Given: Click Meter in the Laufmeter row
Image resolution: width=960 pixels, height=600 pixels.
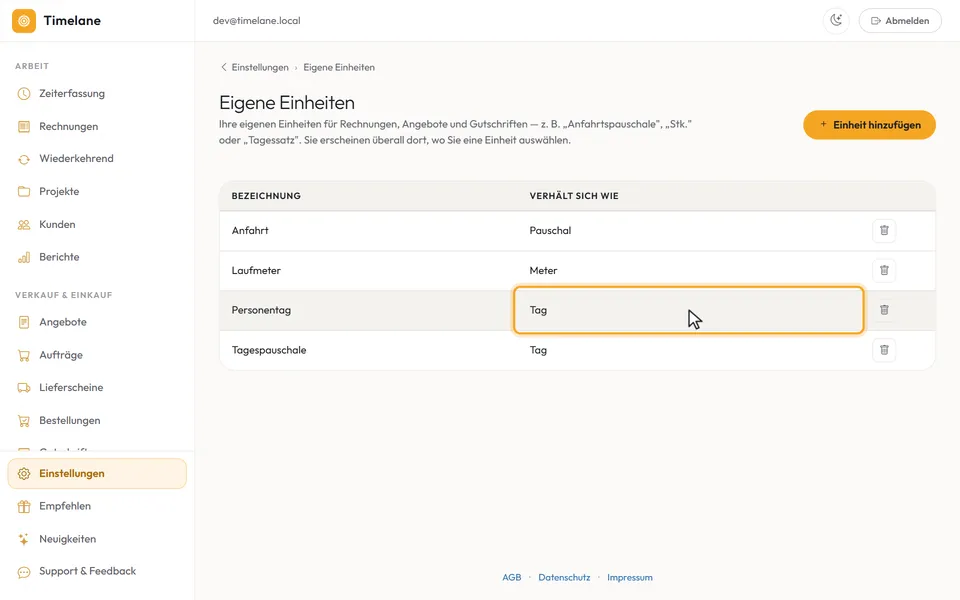Looking at the screenshot, I should [543, 271].
